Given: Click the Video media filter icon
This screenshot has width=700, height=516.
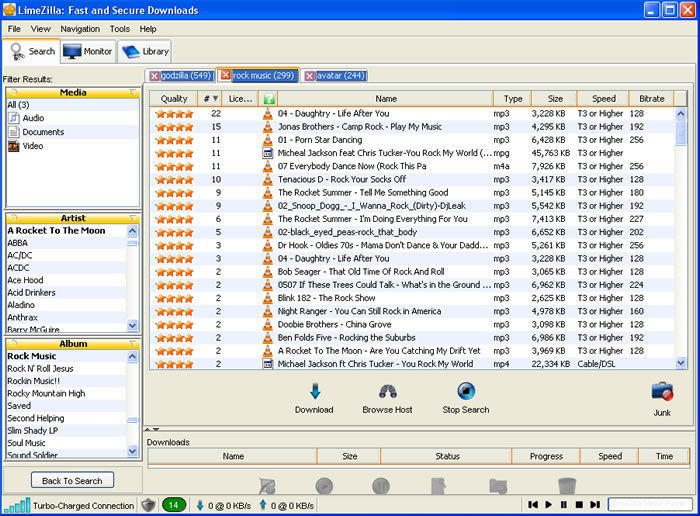Looking at the screenshot, I should (14, 146).
